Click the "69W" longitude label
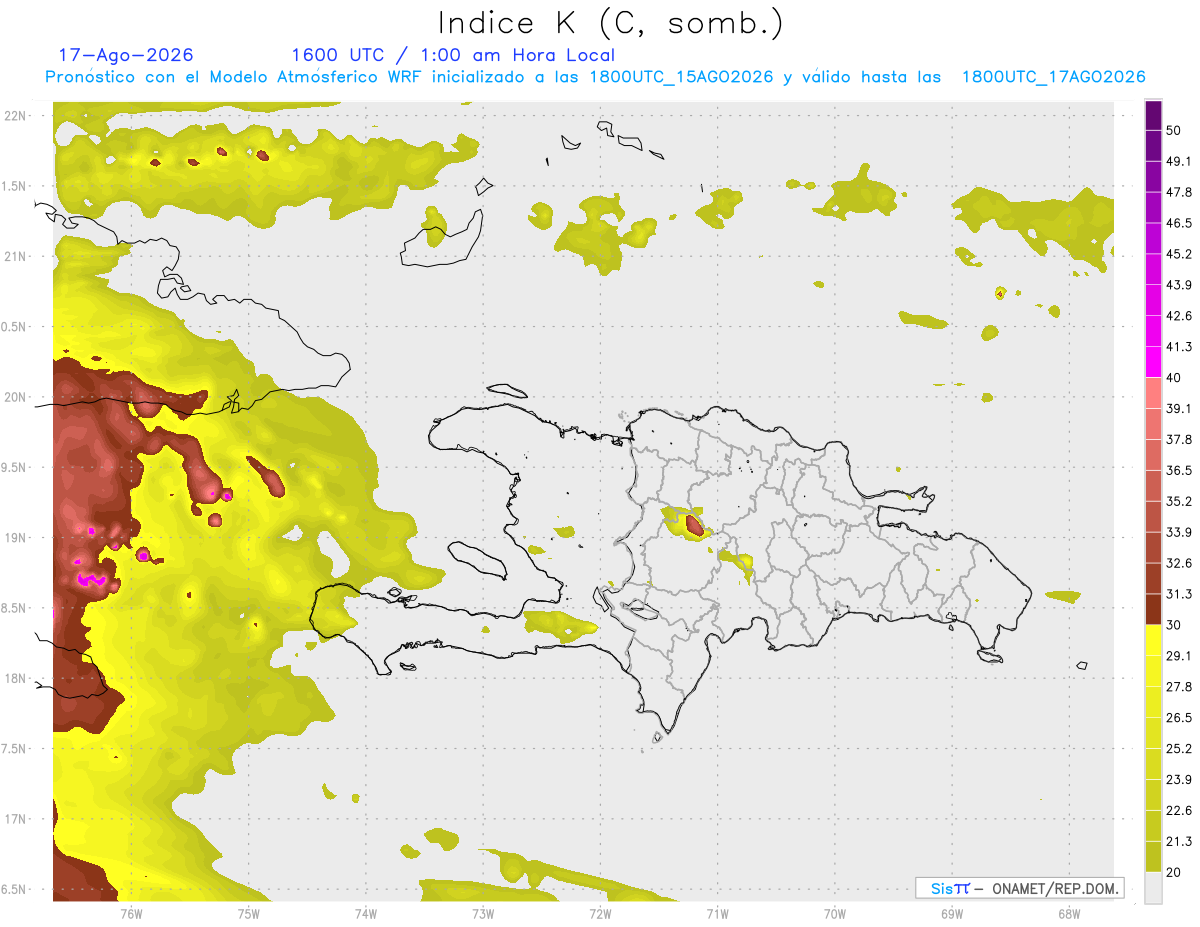The height and width of the screenshot is (927, 1200). click(x=951, y=913)
